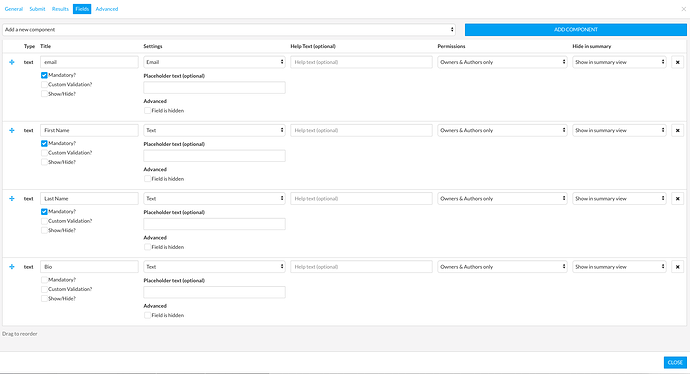Check Field is hidden for Bio field
690x374 pixels.
[x=147, y=315]
